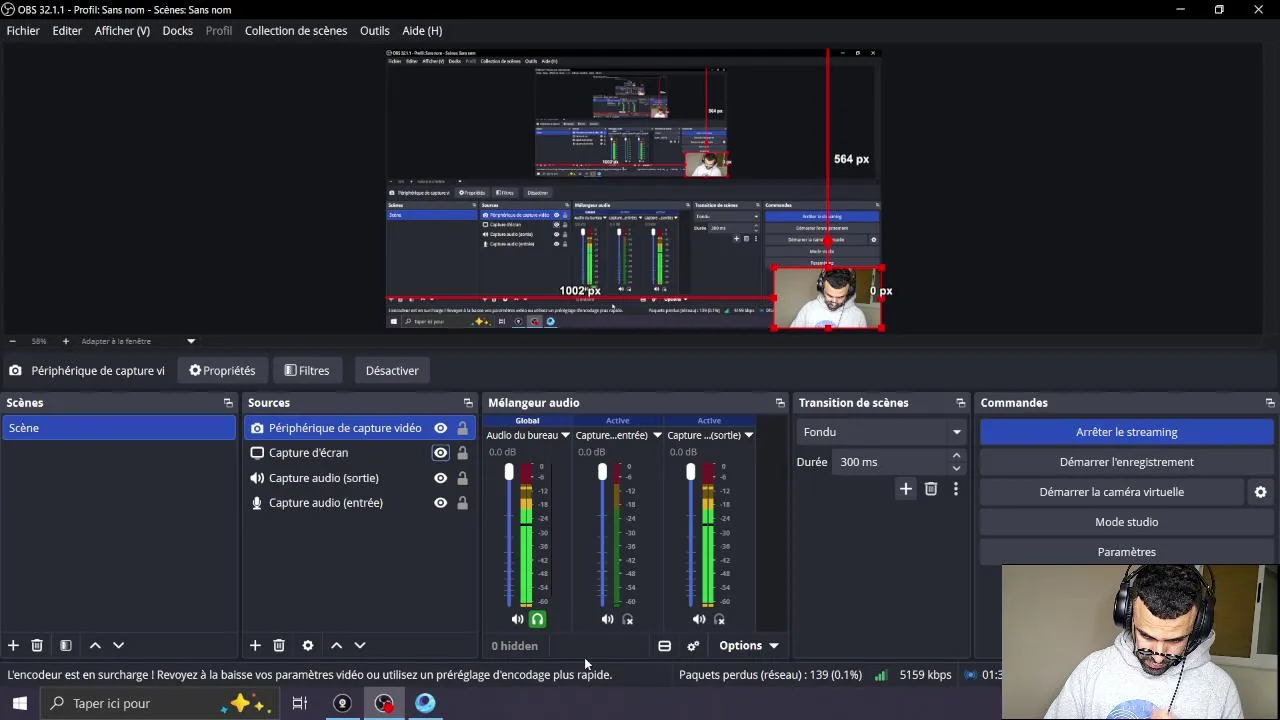Move the selected source up
Viewport: 1280px width, 720px height.
[x=337, y=646]
